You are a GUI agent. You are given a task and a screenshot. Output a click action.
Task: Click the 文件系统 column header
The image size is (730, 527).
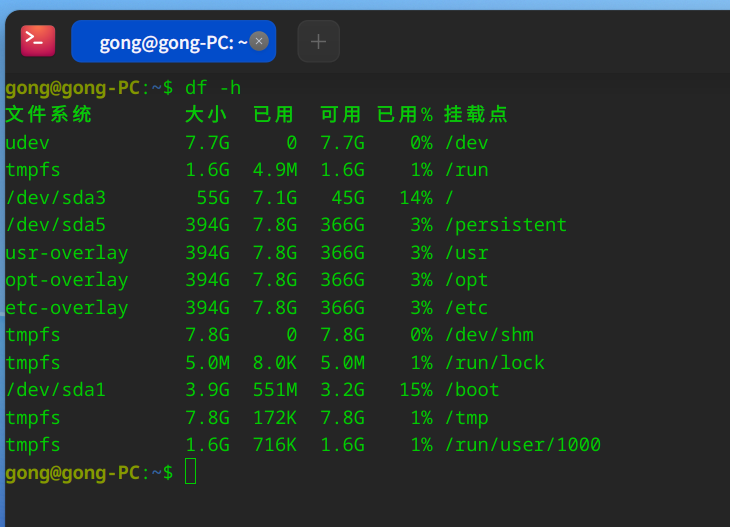(x=48, y=115)
